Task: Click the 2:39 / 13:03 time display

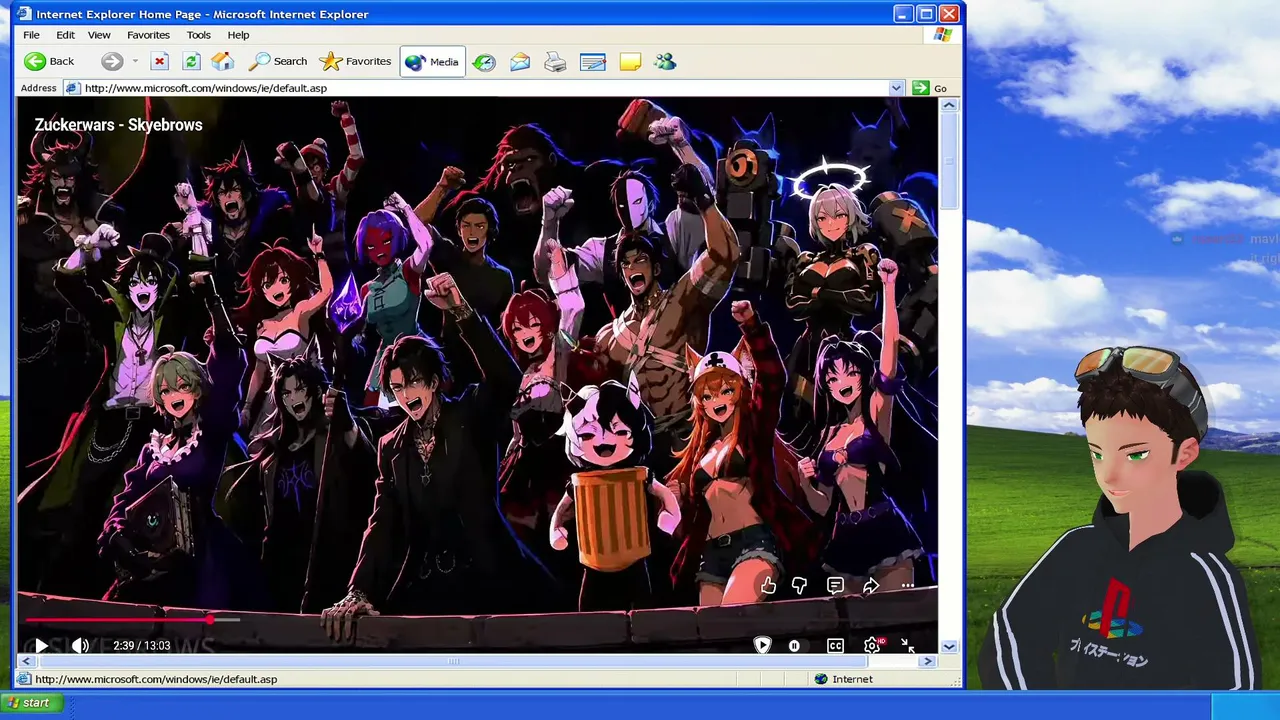Action: tap(141, 646)
